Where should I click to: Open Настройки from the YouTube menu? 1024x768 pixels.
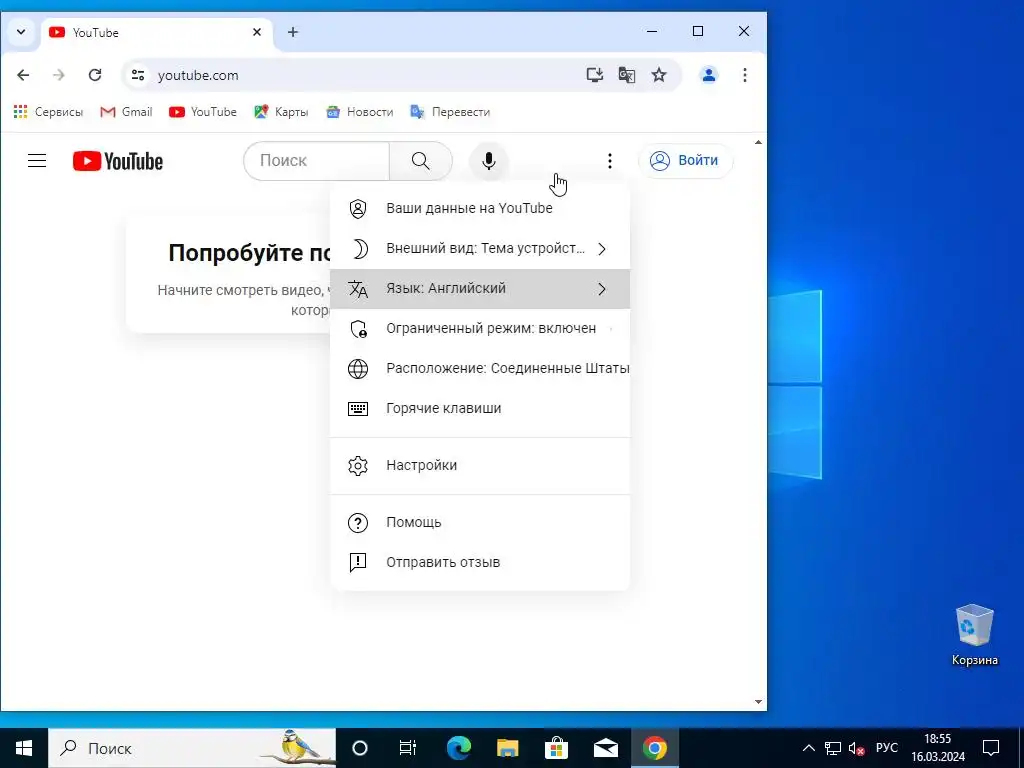click(480, 466)
